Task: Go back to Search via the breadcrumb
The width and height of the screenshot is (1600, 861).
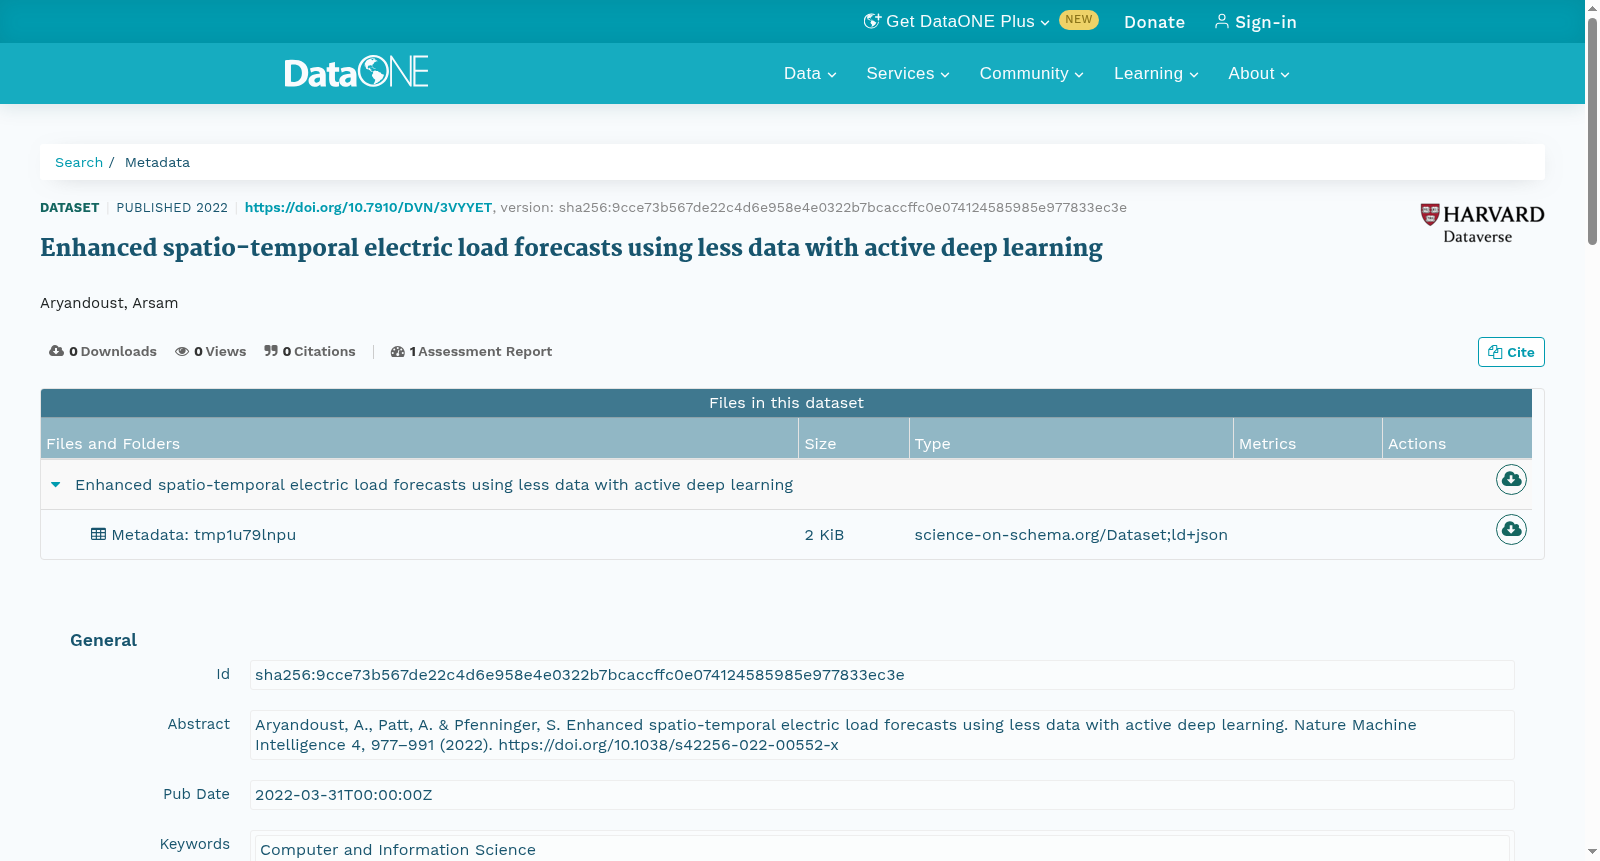Action: pos(79,162)
